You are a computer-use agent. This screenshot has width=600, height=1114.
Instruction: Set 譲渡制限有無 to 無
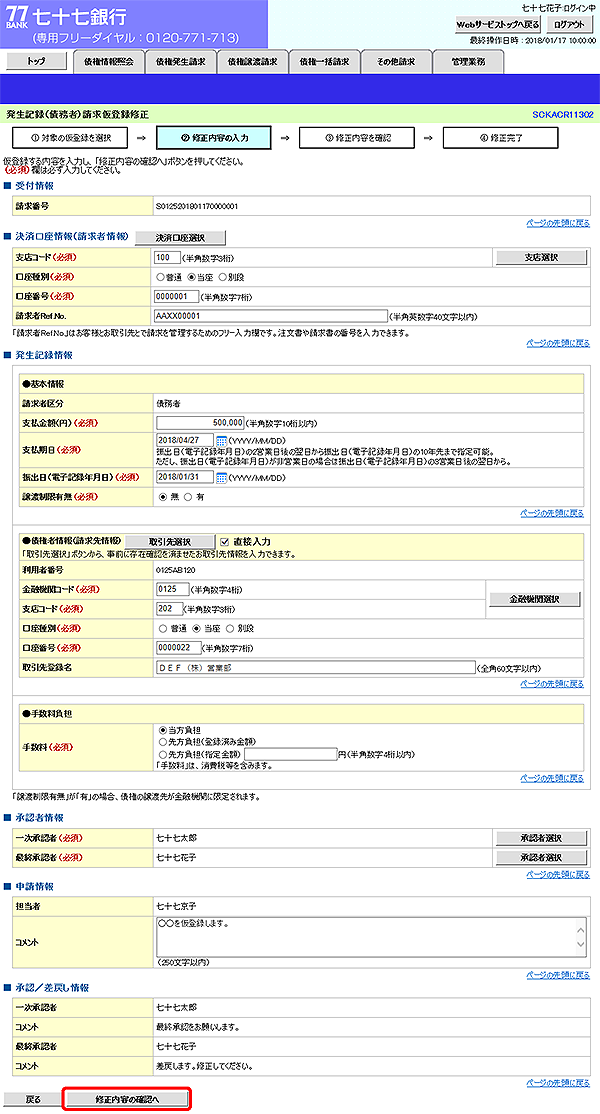point(163,497)
